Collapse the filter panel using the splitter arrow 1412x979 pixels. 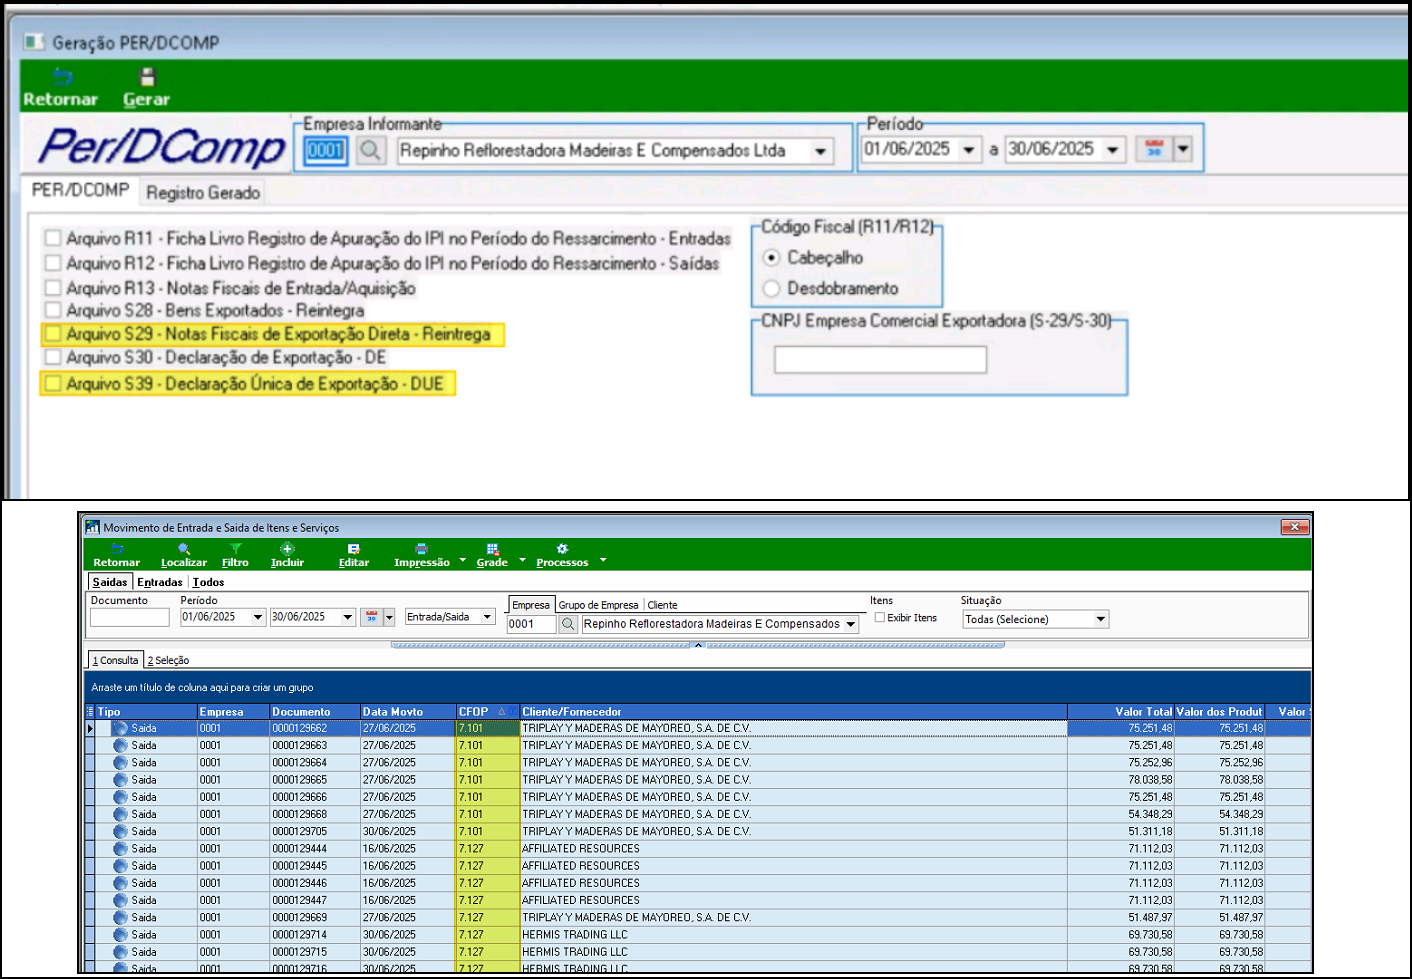pyautogui.click(x=698, y=645)
